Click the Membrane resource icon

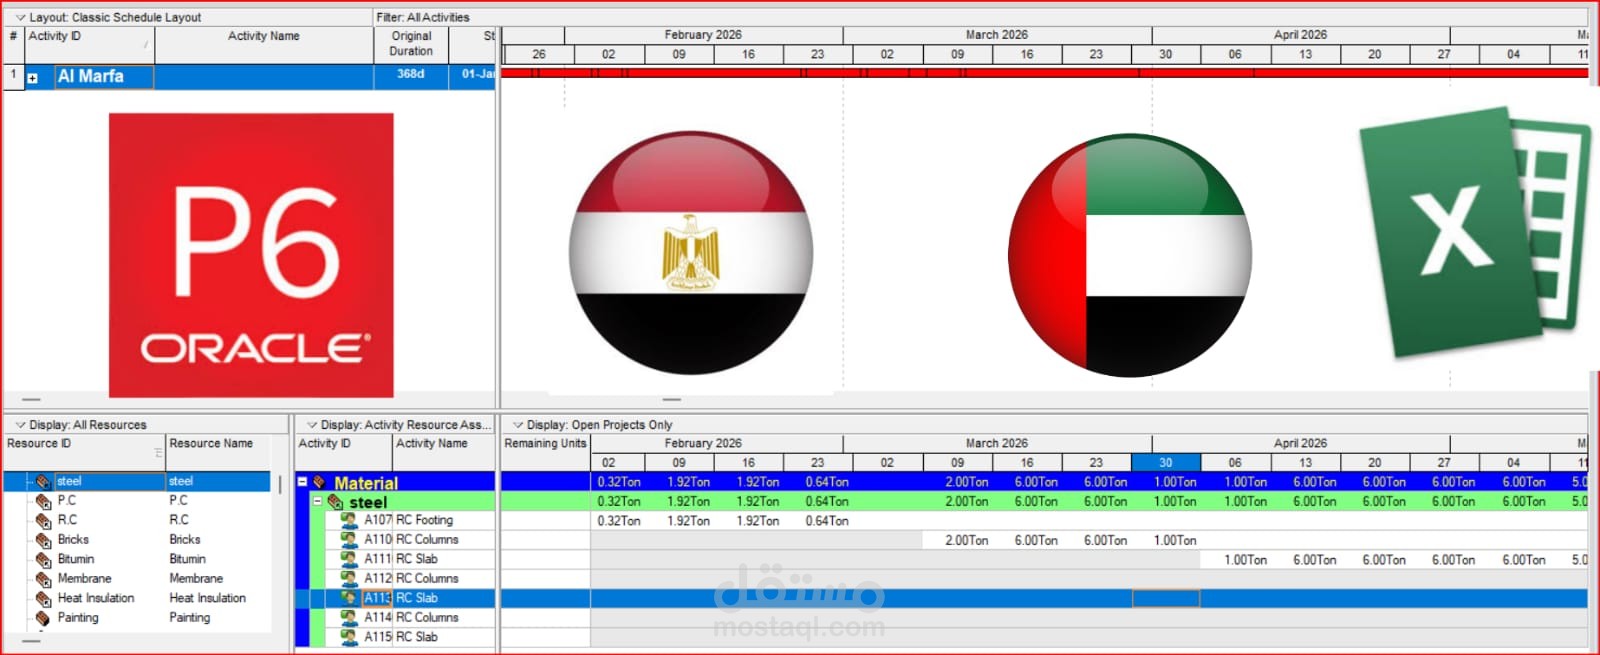(x=43, y=579)
